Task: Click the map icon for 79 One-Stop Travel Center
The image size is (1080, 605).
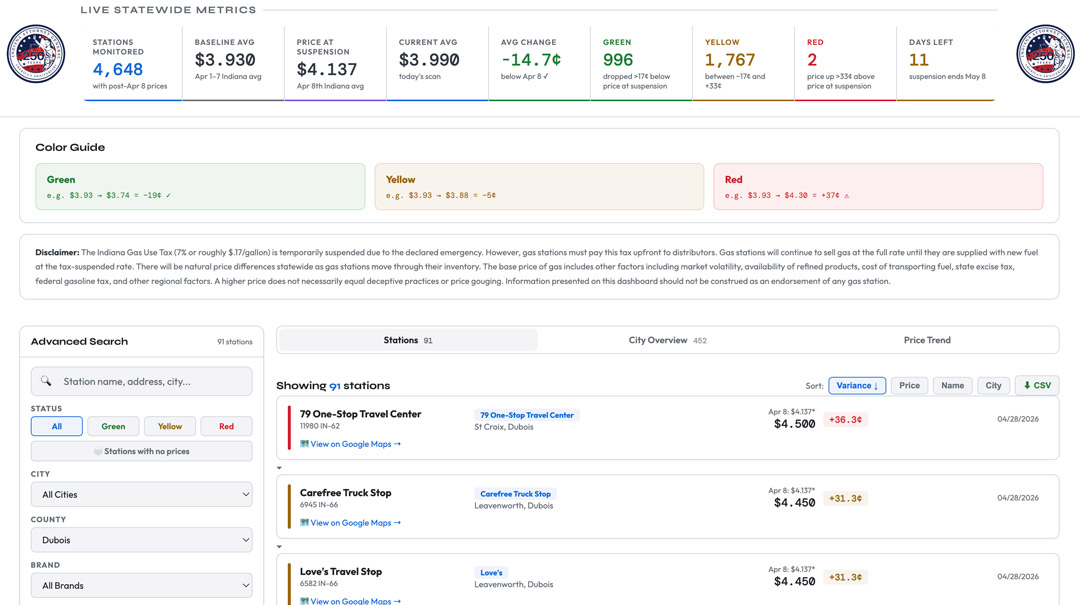Action: pyautogui.click(x=304, y=444)
